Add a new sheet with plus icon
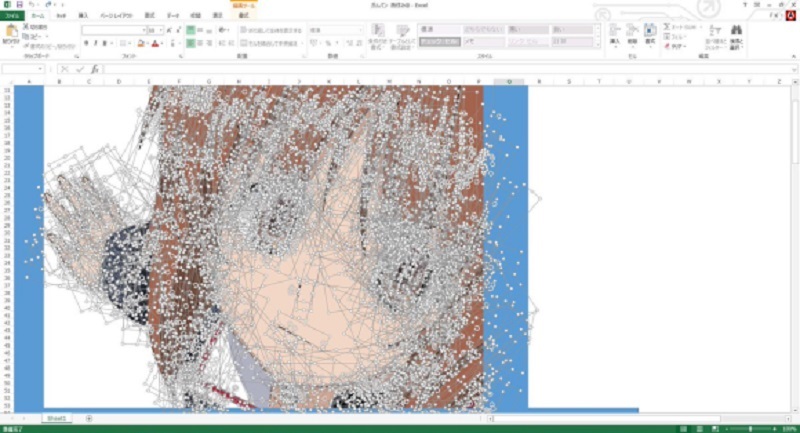The width and height of the screenshot is (800, 433). click(89, 419)
